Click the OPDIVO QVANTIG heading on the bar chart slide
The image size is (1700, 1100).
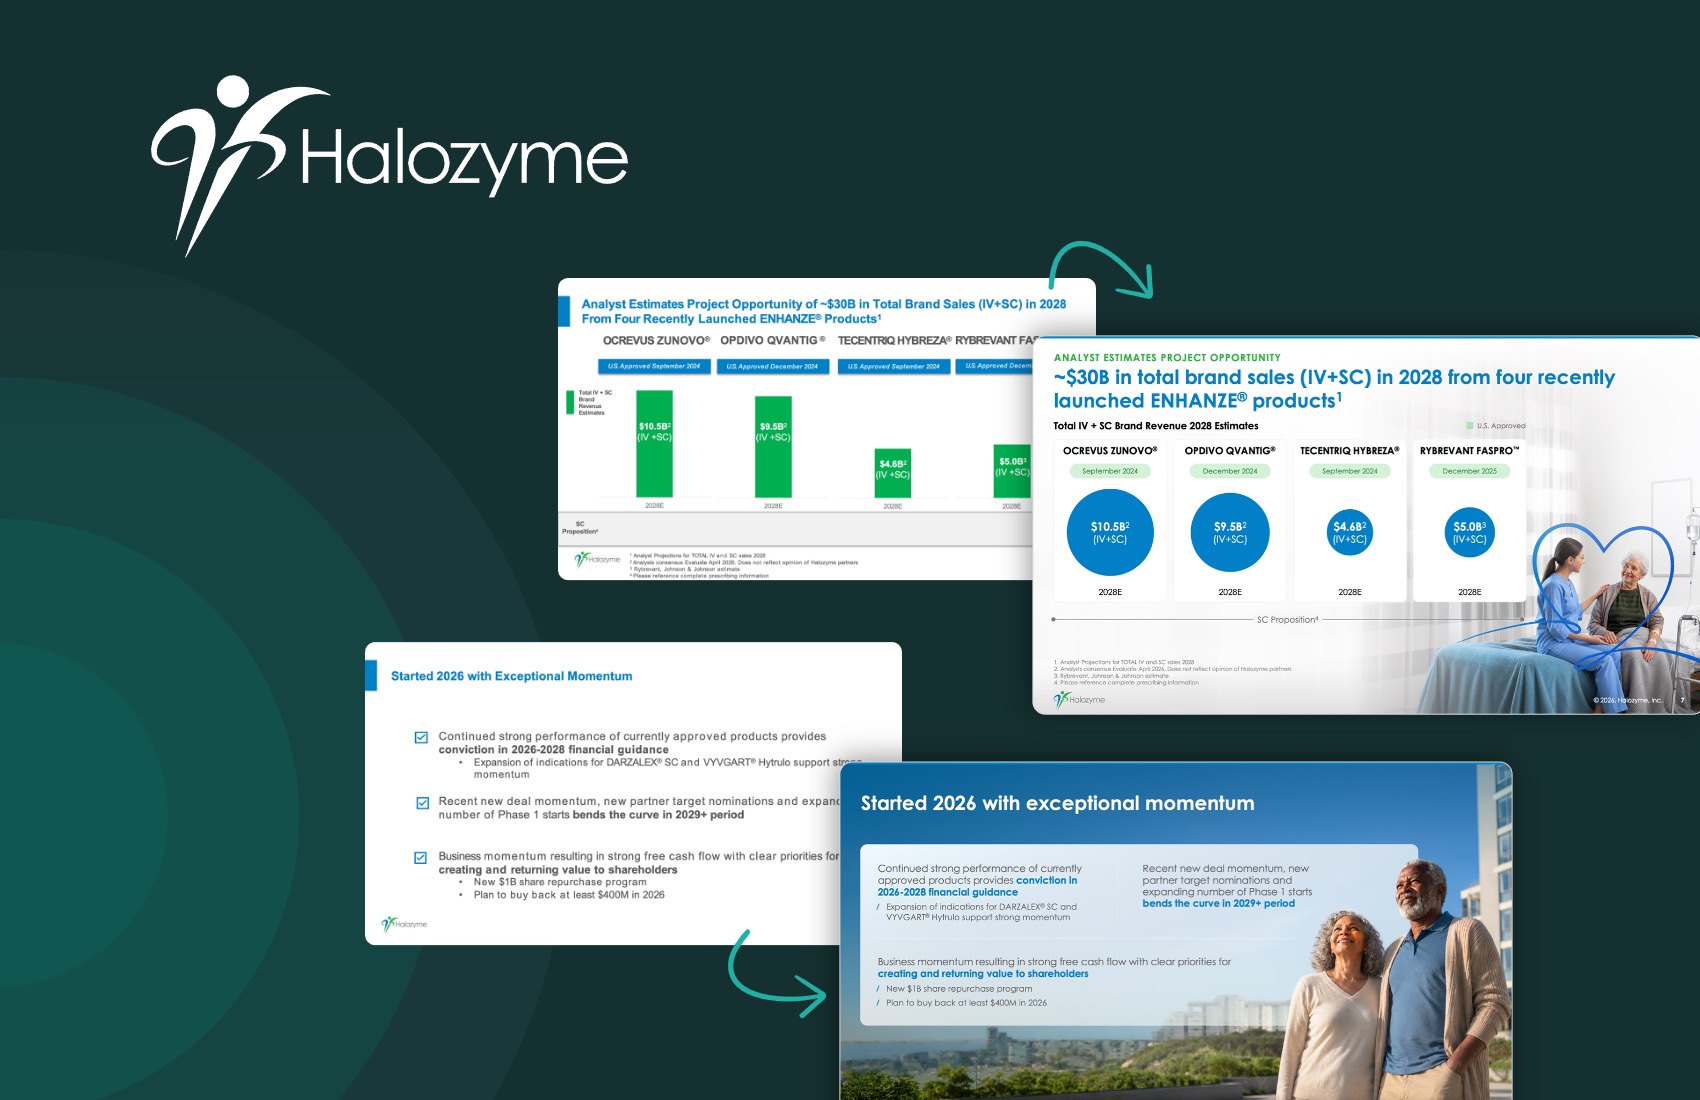point(772,341)
